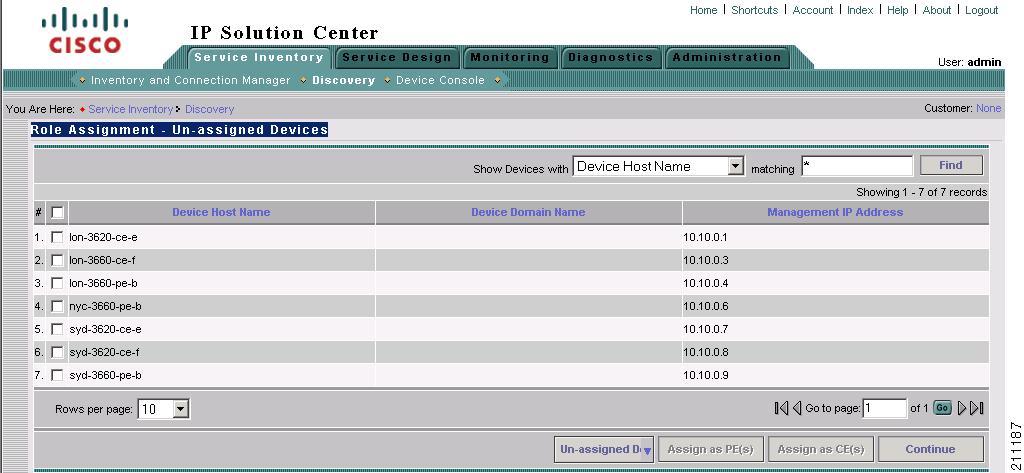The height and width of the screenshot is (473, 1024).
Task: Click the Assign as PE(s) button
Action: pos(711,449)
